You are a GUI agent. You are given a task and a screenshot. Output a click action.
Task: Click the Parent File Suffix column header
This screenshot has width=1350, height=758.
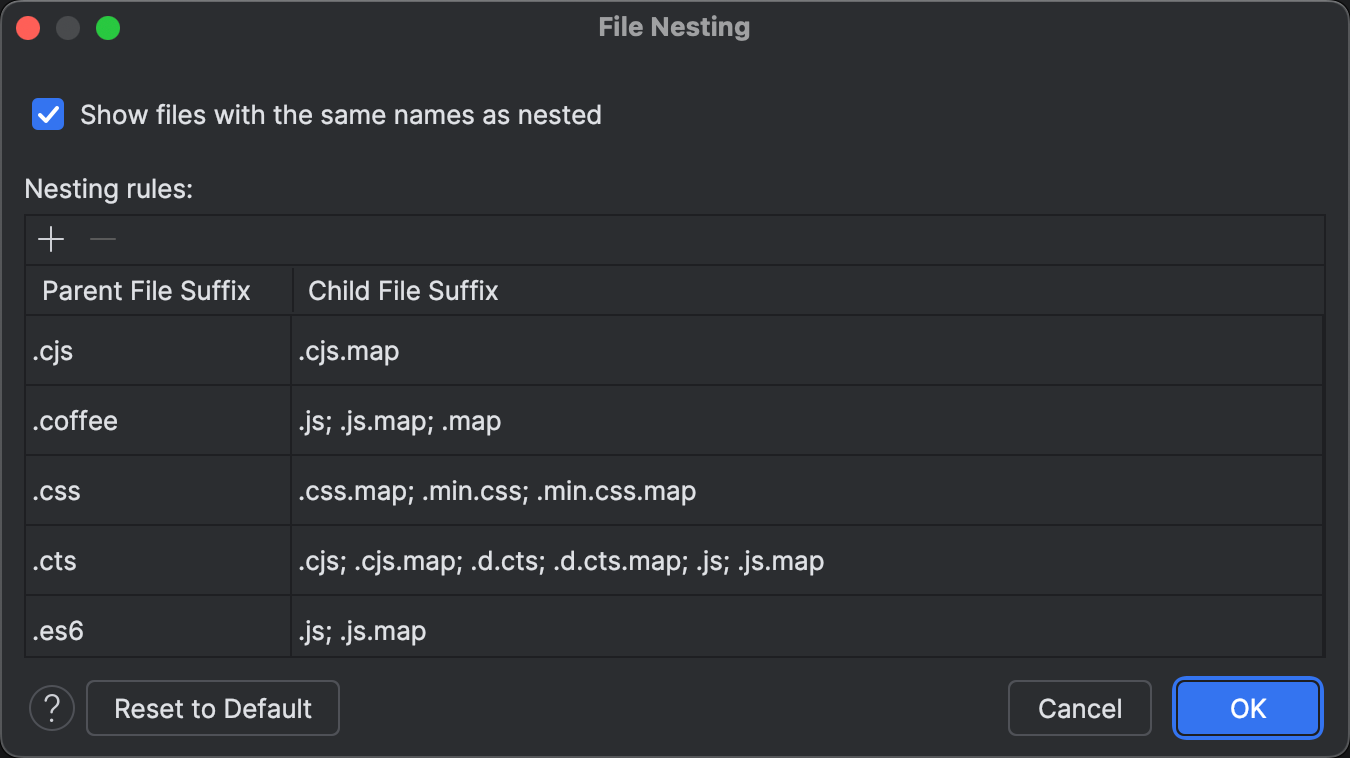[x=159, y=291]
